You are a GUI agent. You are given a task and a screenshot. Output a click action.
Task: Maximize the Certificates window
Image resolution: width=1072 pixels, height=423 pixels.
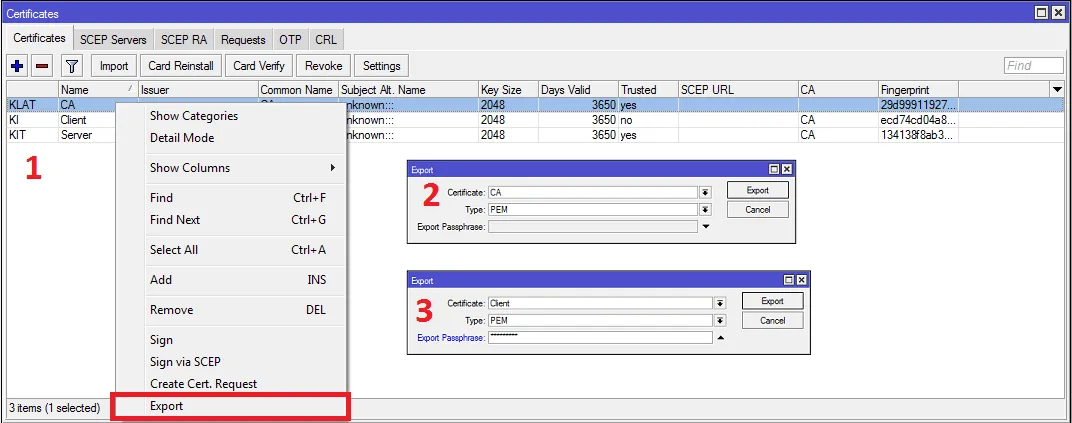(1043, 12)
